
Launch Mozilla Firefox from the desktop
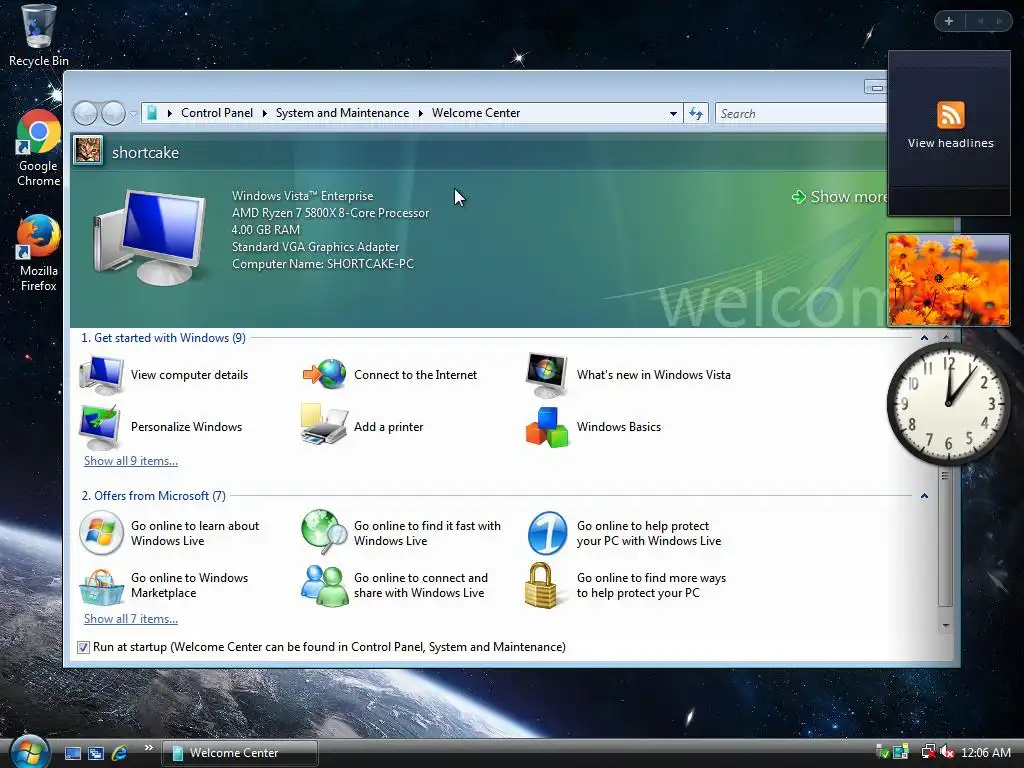(39, 253)
